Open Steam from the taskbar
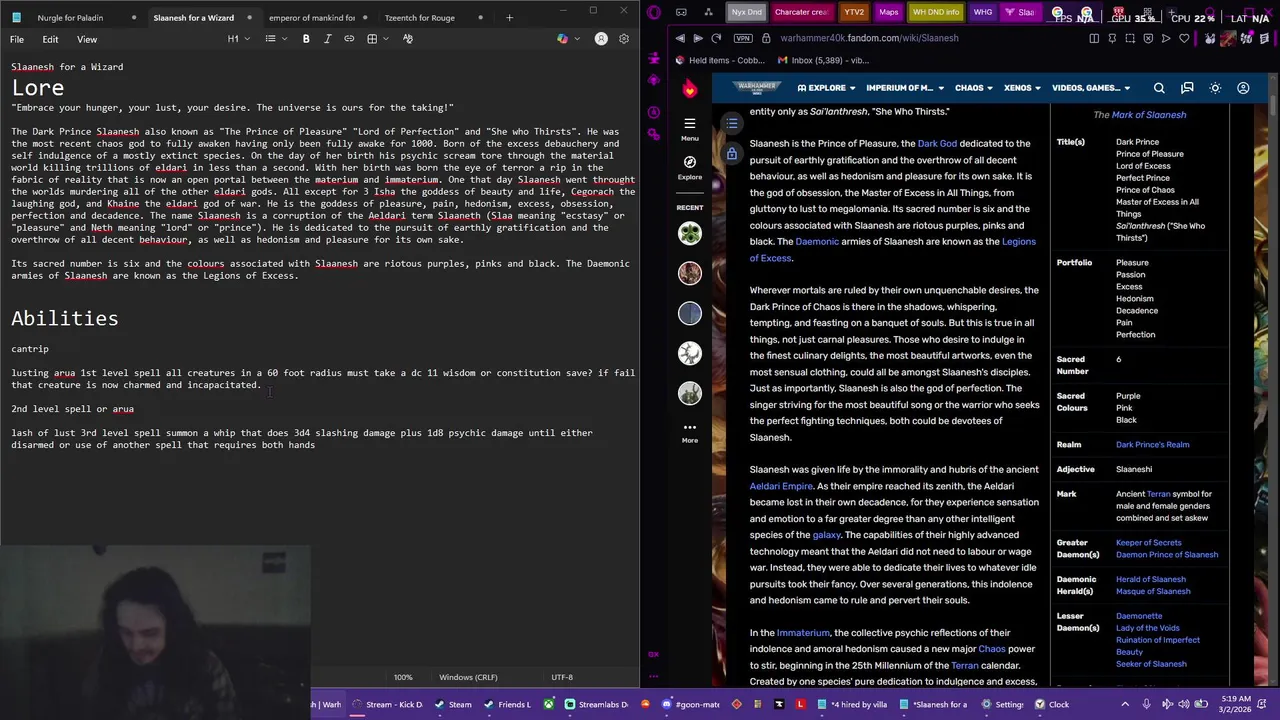 [x=453, y=704]
